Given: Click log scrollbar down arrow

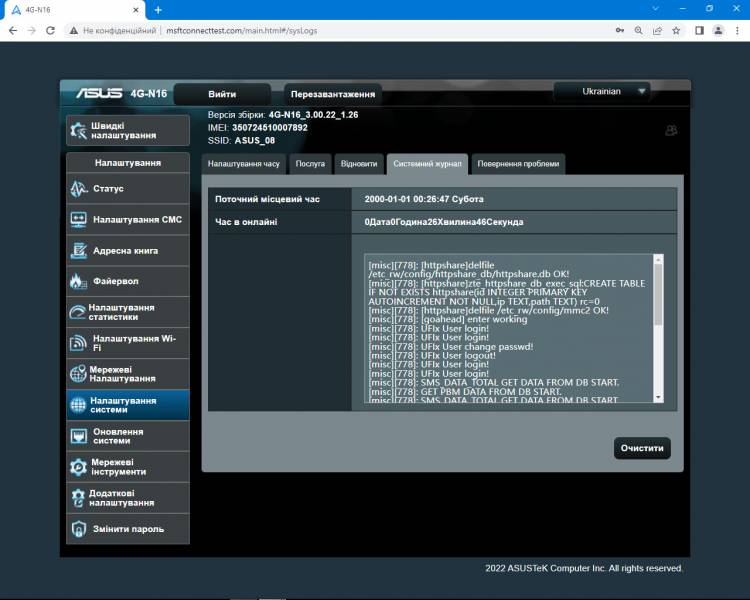Looking at the screenshot, I should (x=659, y=398).
